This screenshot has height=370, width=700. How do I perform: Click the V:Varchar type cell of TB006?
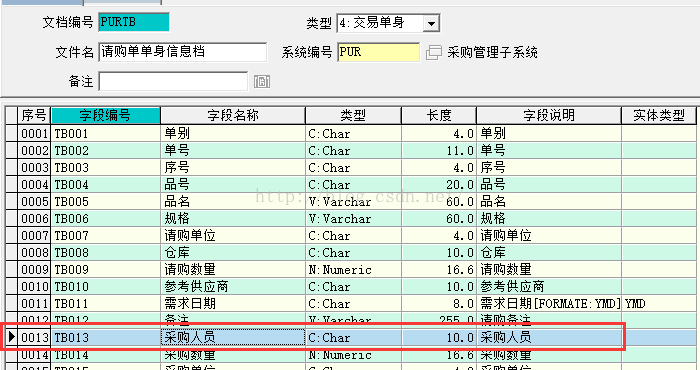click(x=353, y=218)
